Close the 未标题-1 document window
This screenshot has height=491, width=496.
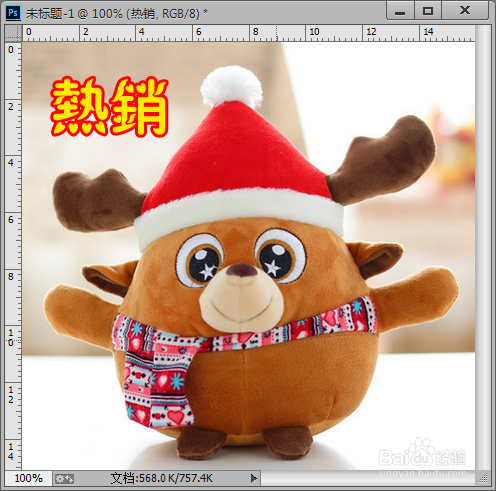pyautogui.click(x=465, y=11)
